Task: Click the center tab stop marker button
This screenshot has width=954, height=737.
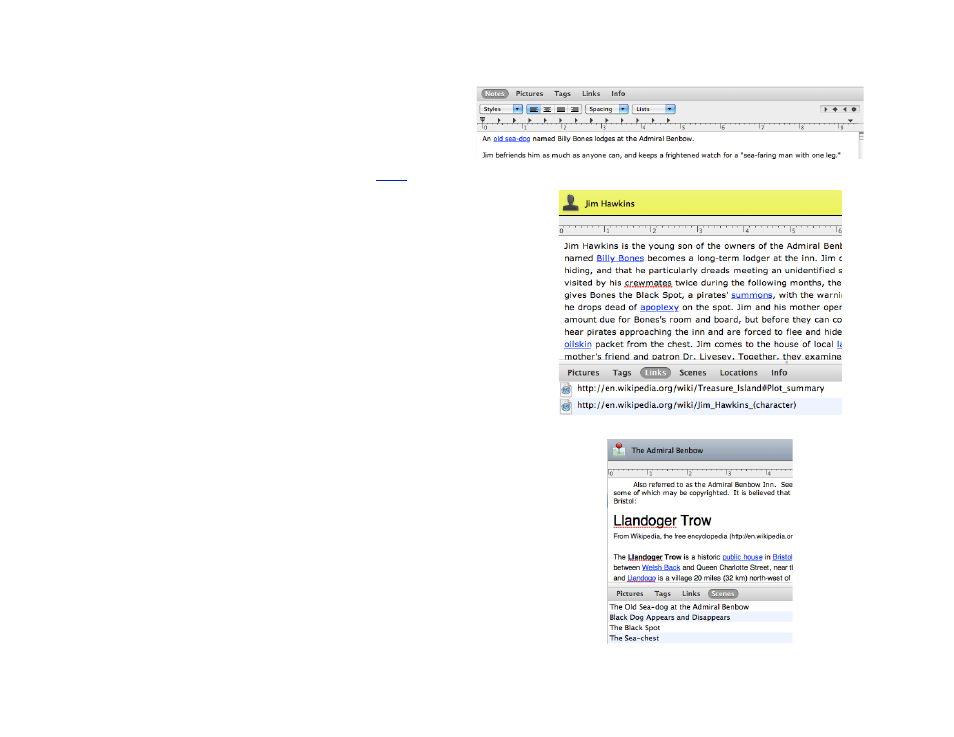Action: point(835,110)
